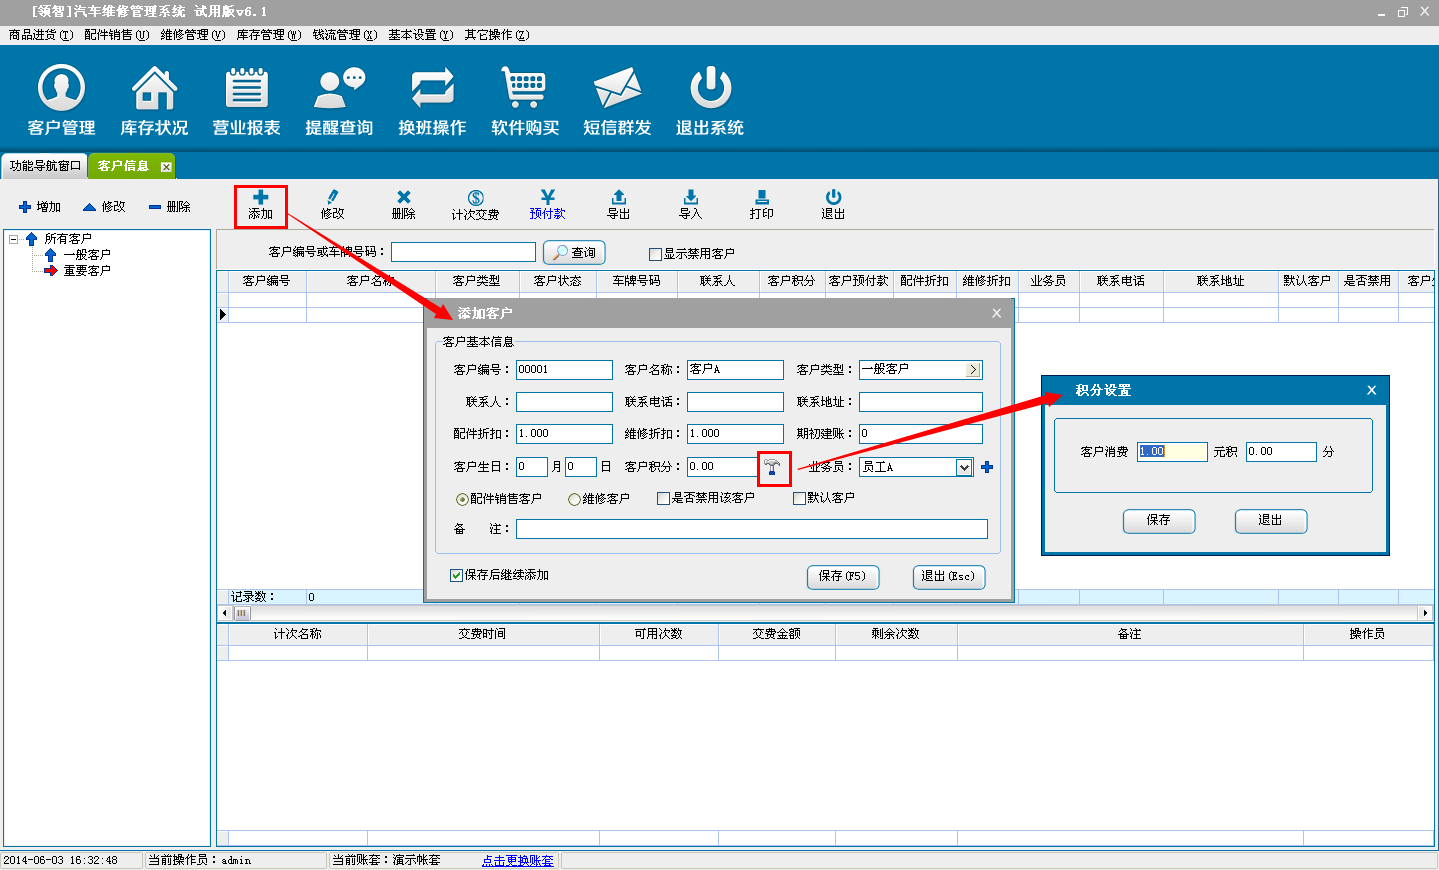
Task: Click the 预付款 prepayment toolbar icon
Action: (547, 204)
